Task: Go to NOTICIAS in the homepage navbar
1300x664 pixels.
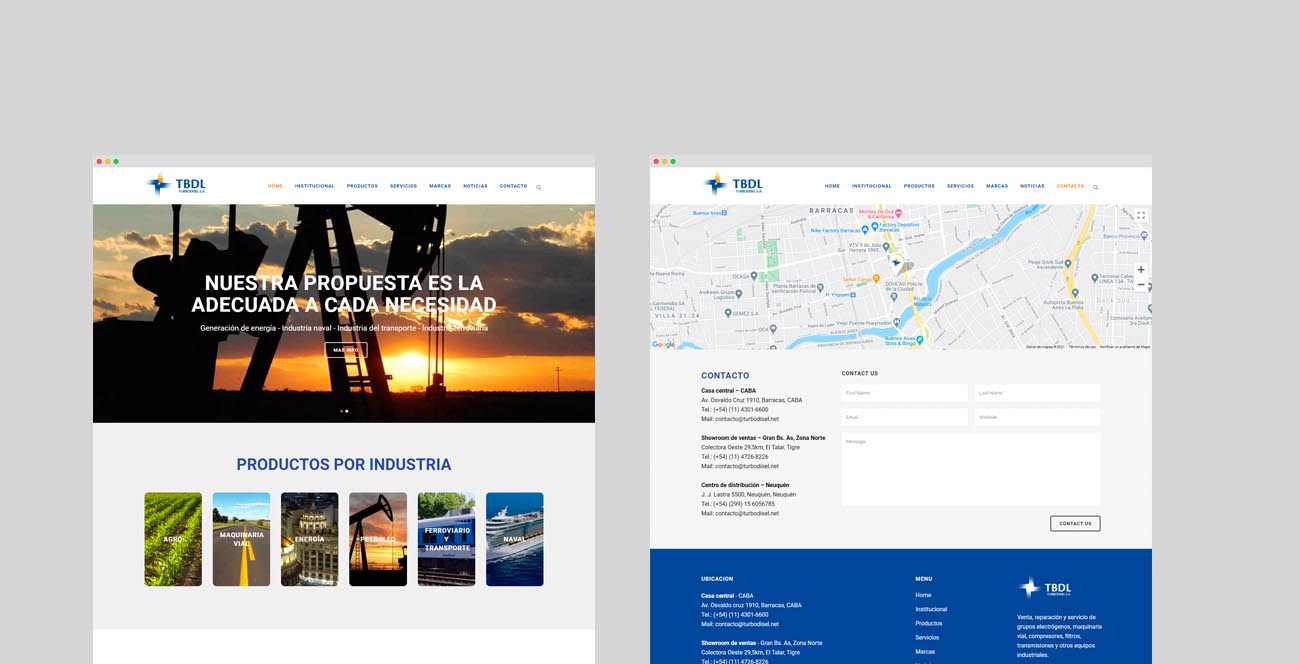Action: 475,186
